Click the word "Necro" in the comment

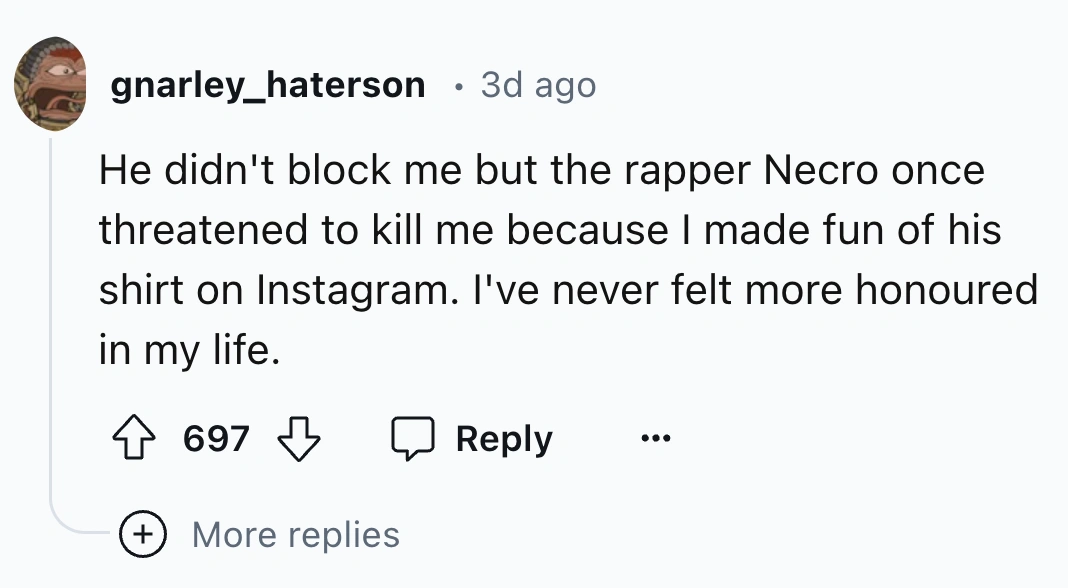coord(819,171)
